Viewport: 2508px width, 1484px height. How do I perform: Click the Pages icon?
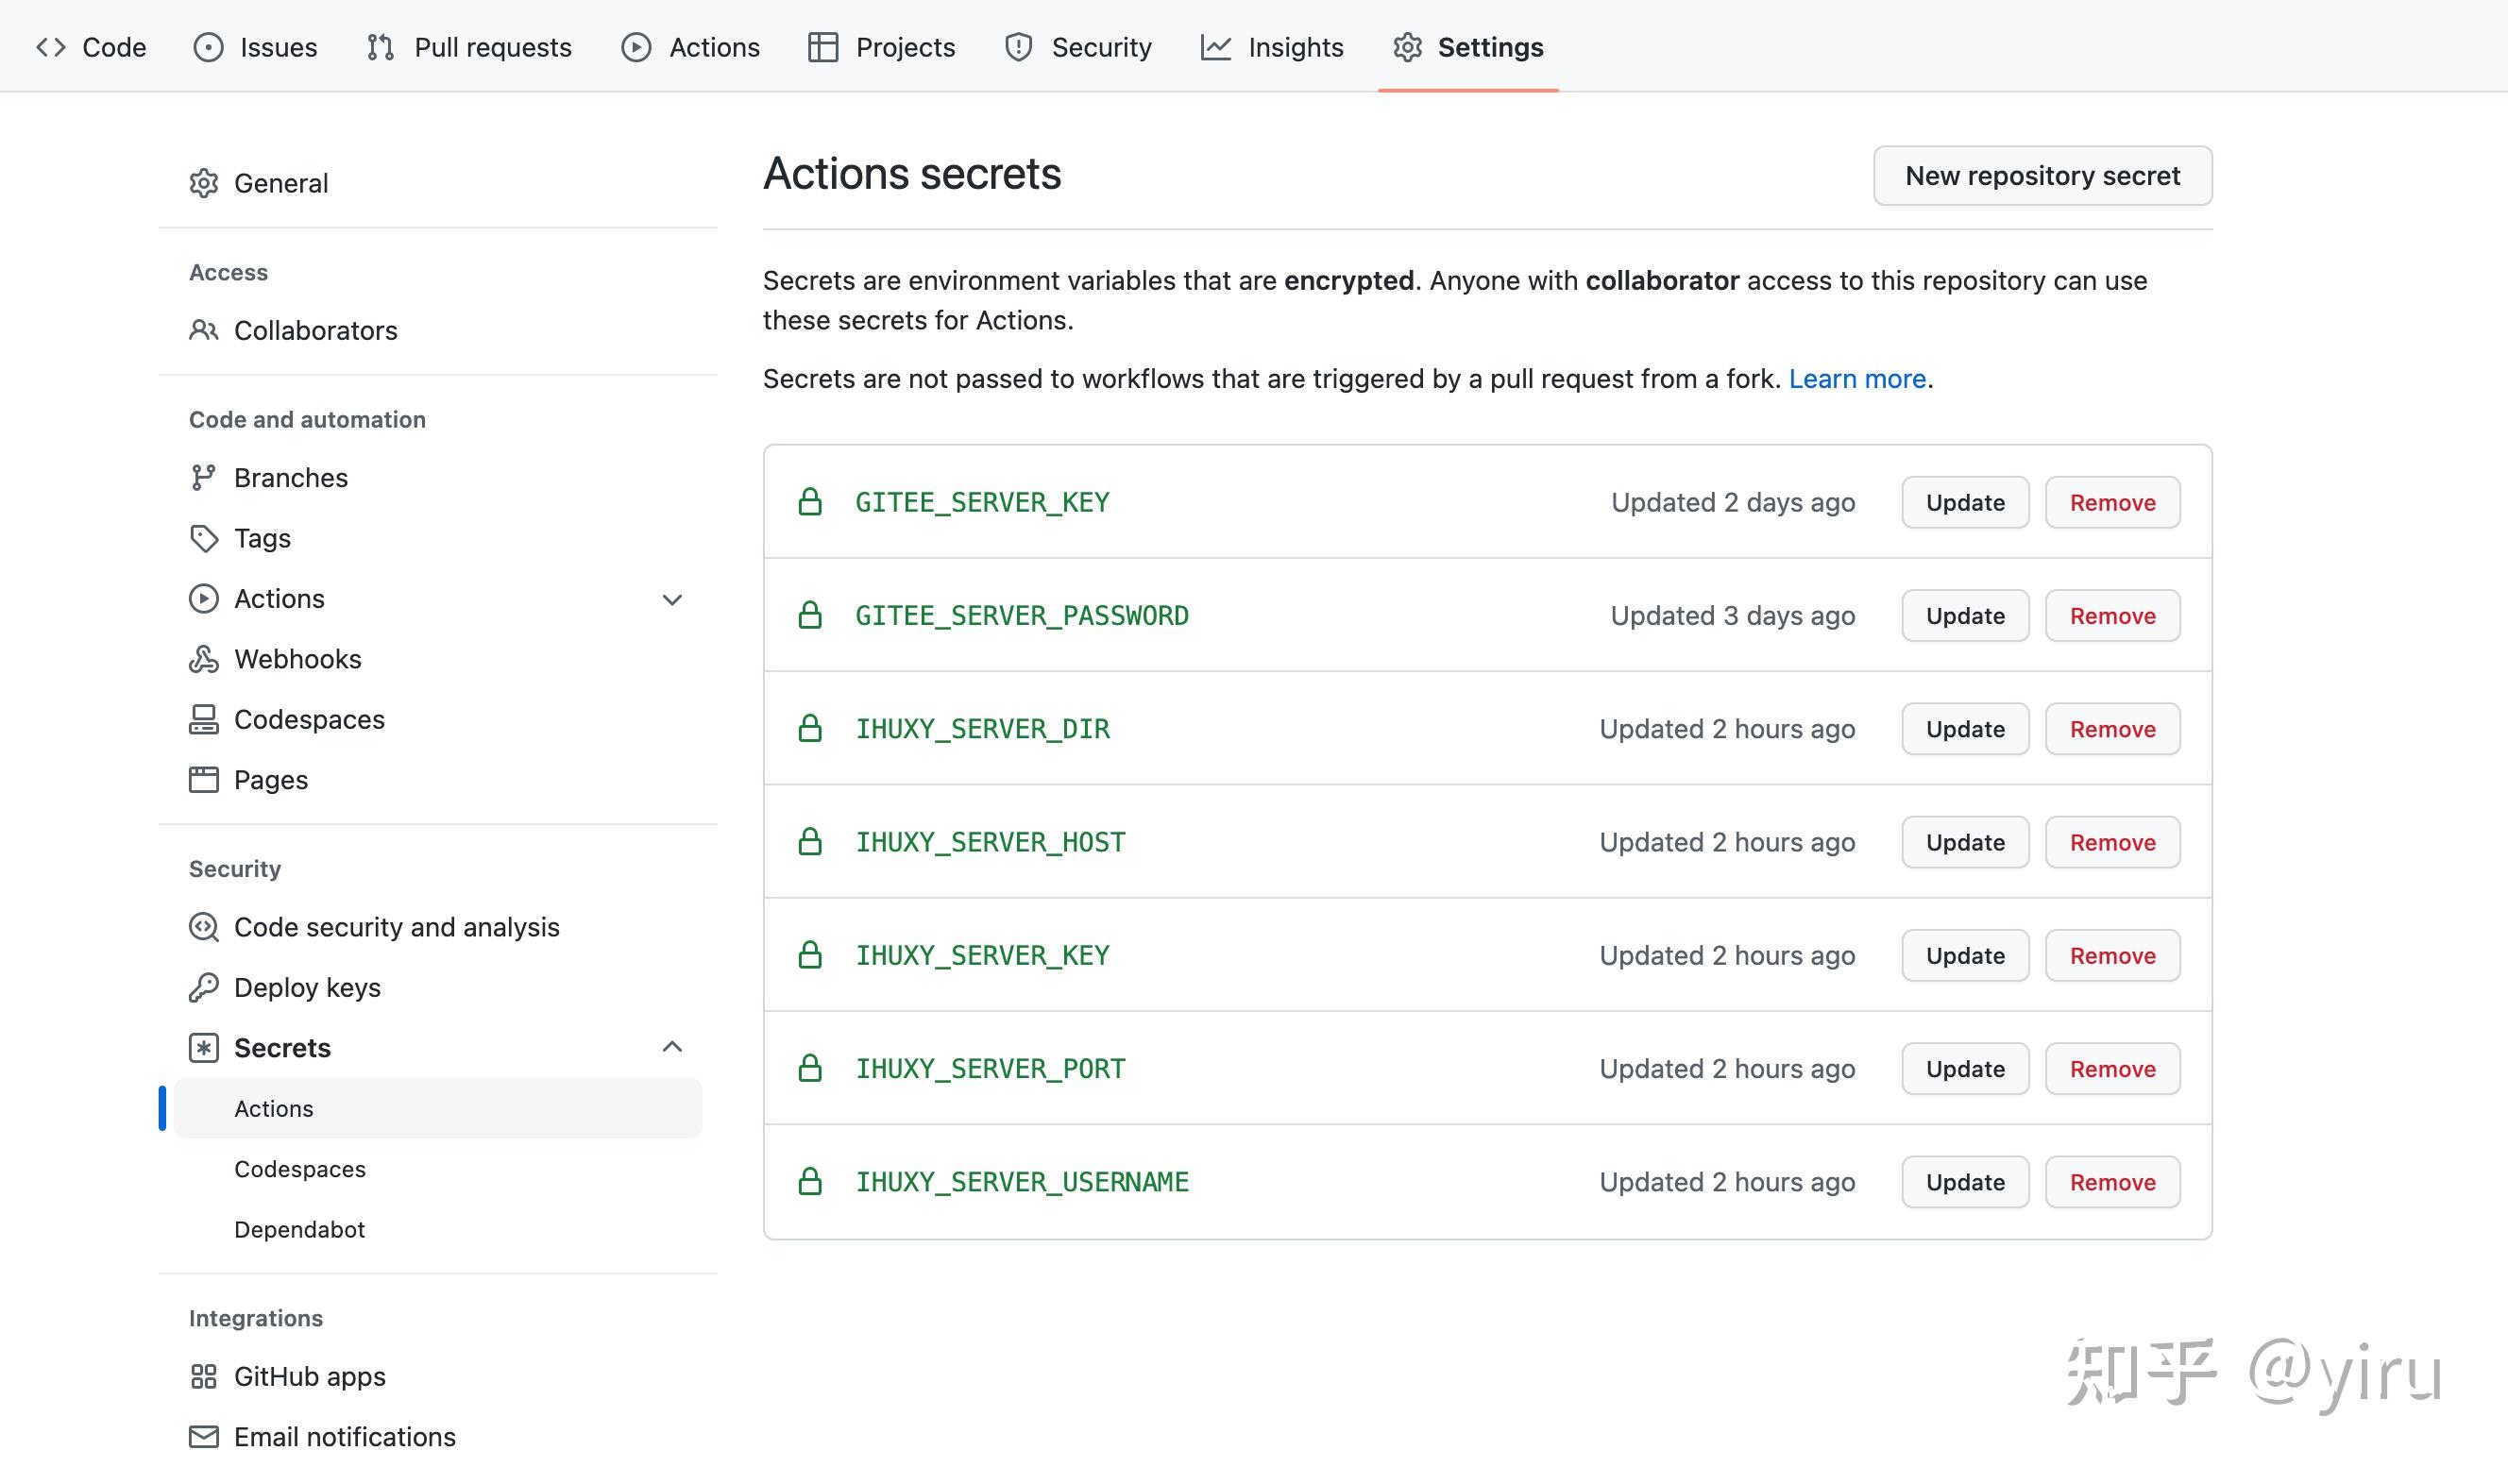coord(204,780)
